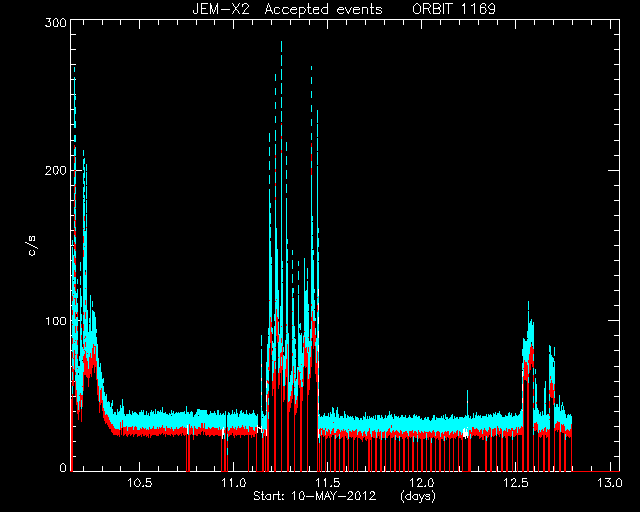
Task: Click the 'ORBIT 1169' title text
Action: (x=454, y=9)
